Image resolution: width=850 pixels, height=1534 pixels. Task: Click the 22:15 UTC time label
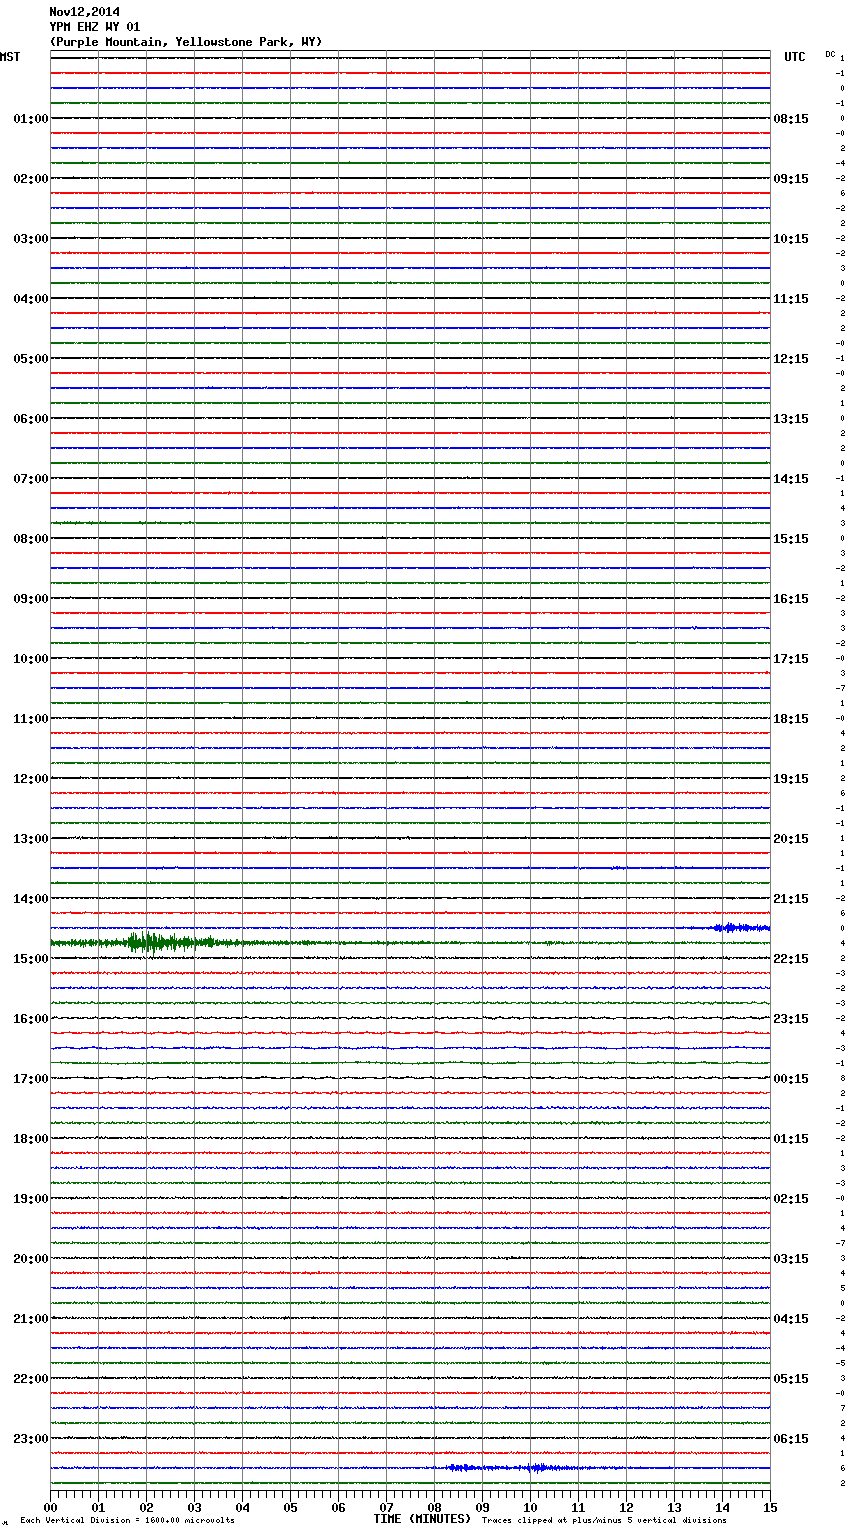tap(791, 959)
